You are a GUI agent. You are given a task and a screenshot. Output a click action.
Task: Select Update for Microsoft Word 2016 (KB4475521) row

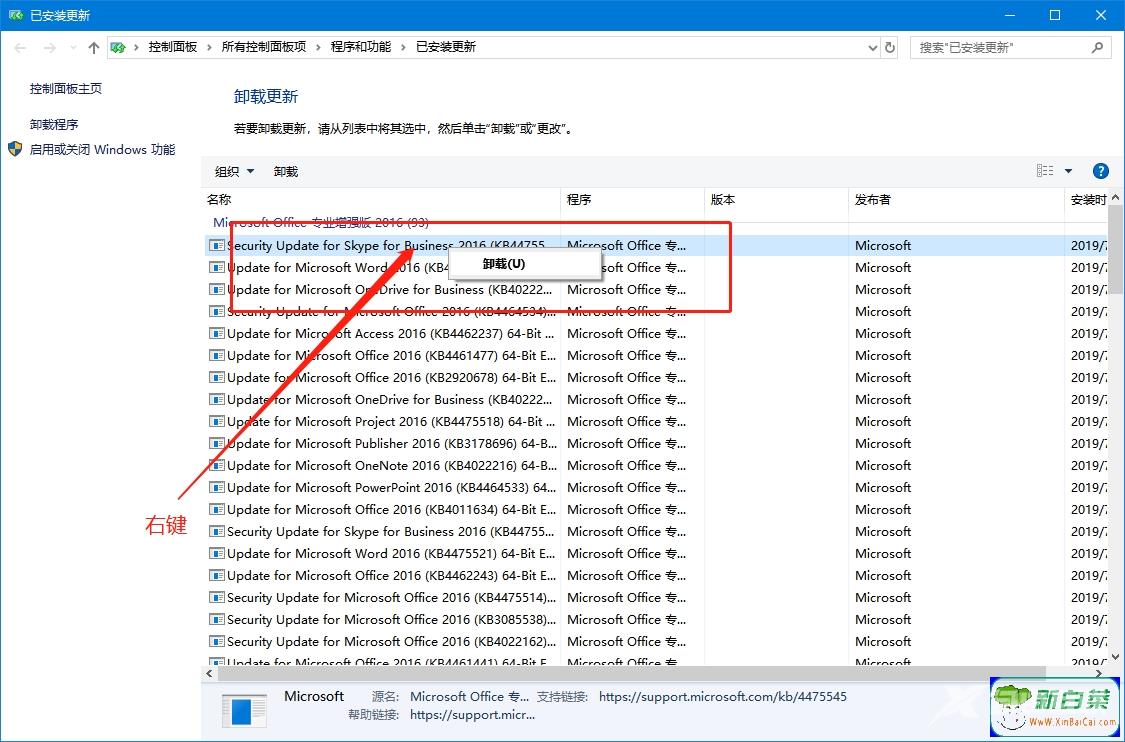(x=655, y=553)
